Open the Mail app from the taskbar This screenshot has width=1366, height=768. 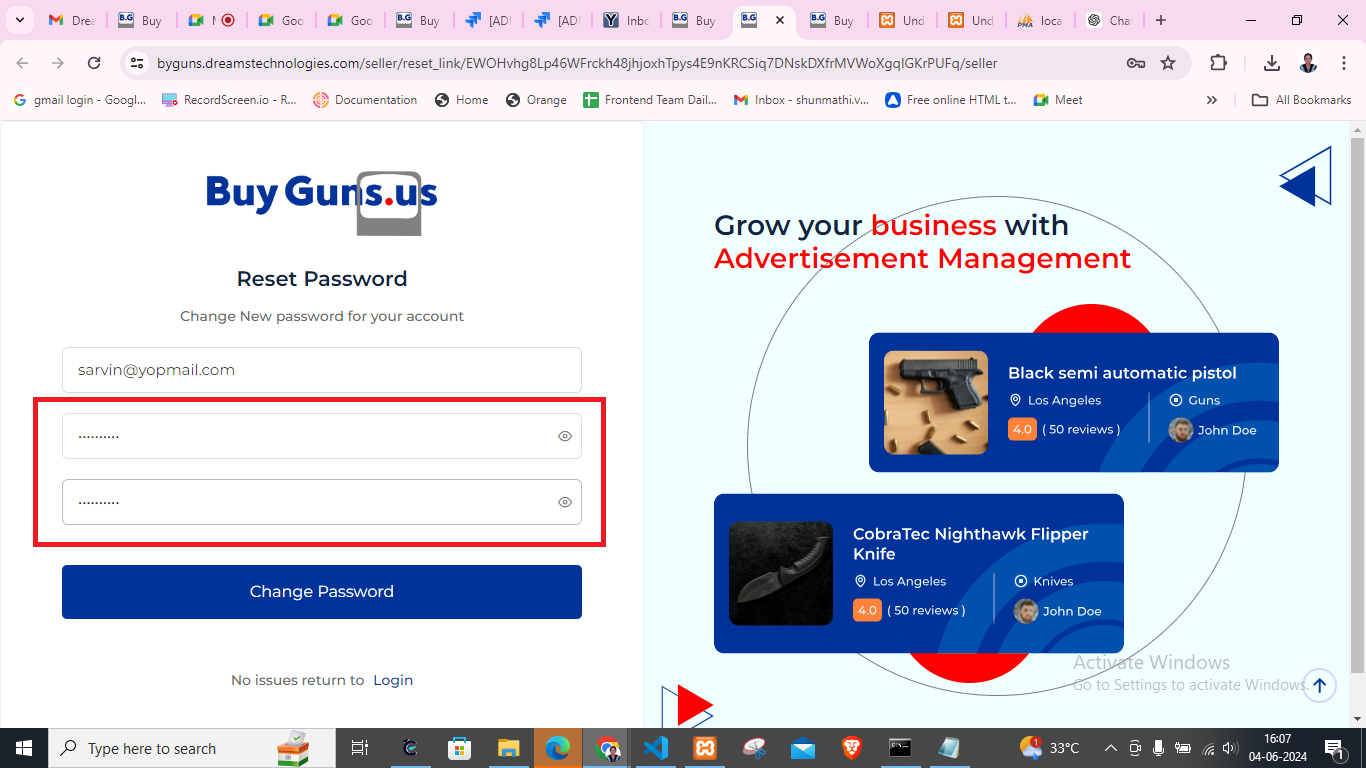(x=802, y=748)
